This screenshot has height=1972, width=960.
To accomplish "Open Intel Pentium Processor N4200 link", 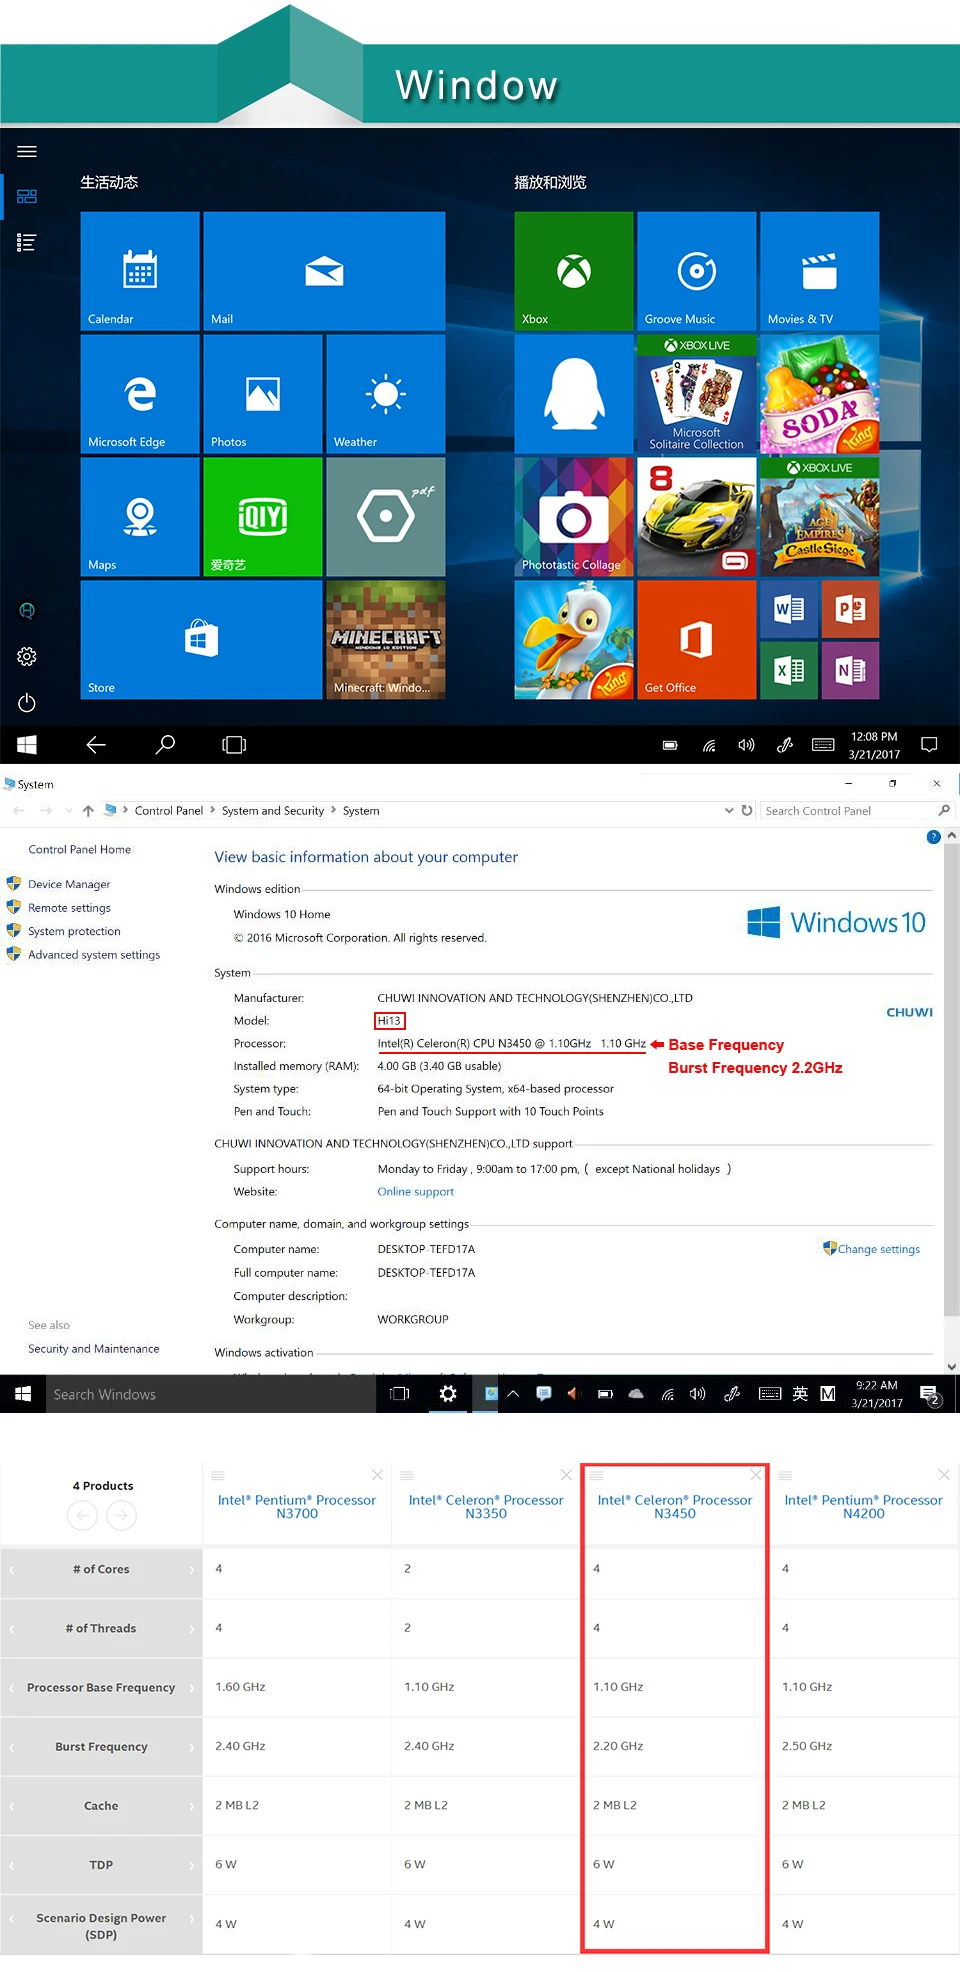I will click(864, 1507).
